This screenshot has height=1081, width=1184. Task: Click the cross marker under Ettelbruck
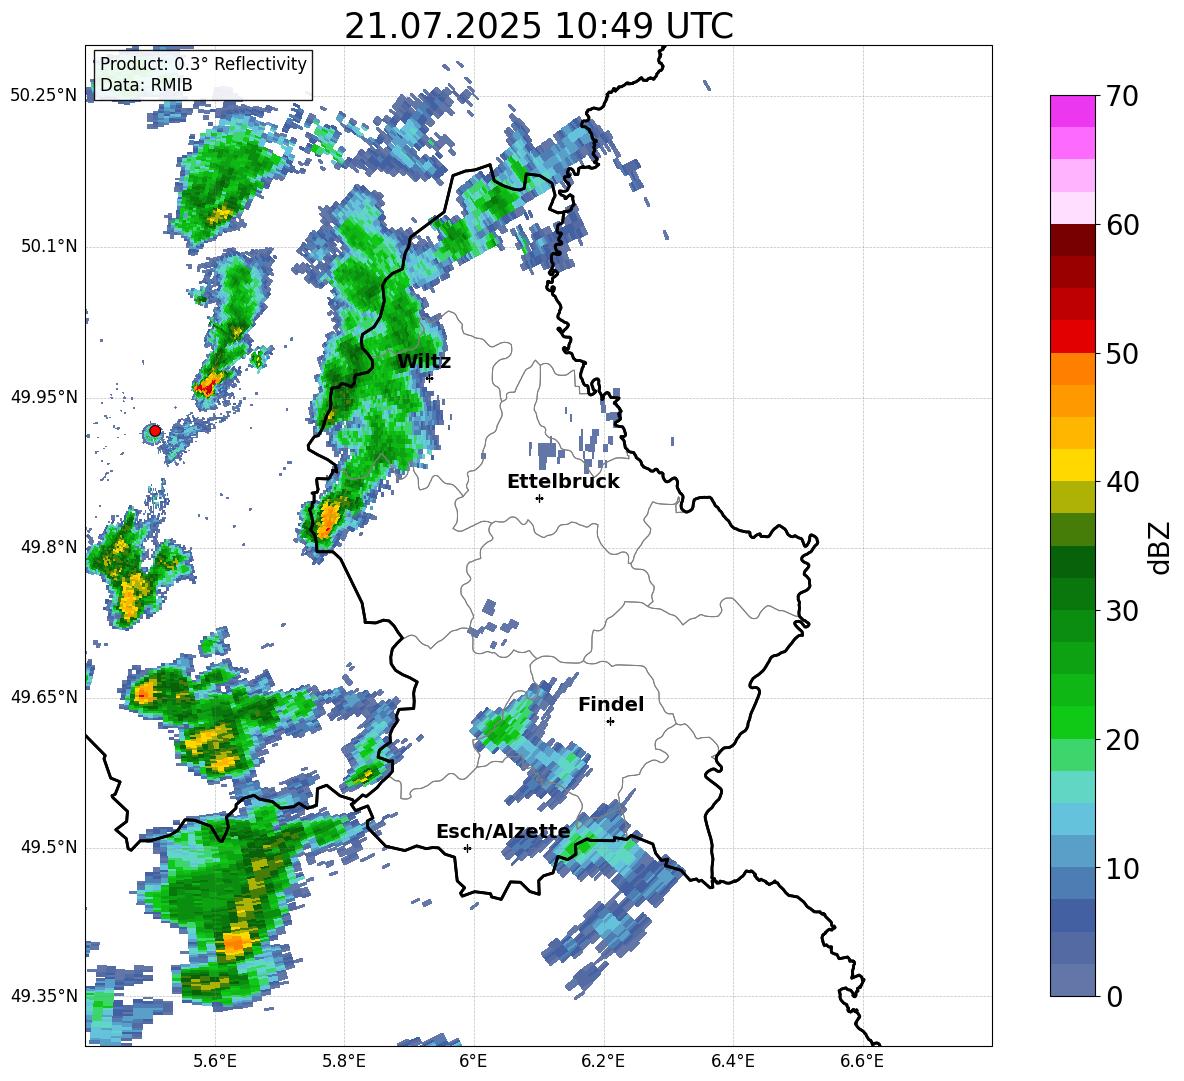(x=539, y=498)
